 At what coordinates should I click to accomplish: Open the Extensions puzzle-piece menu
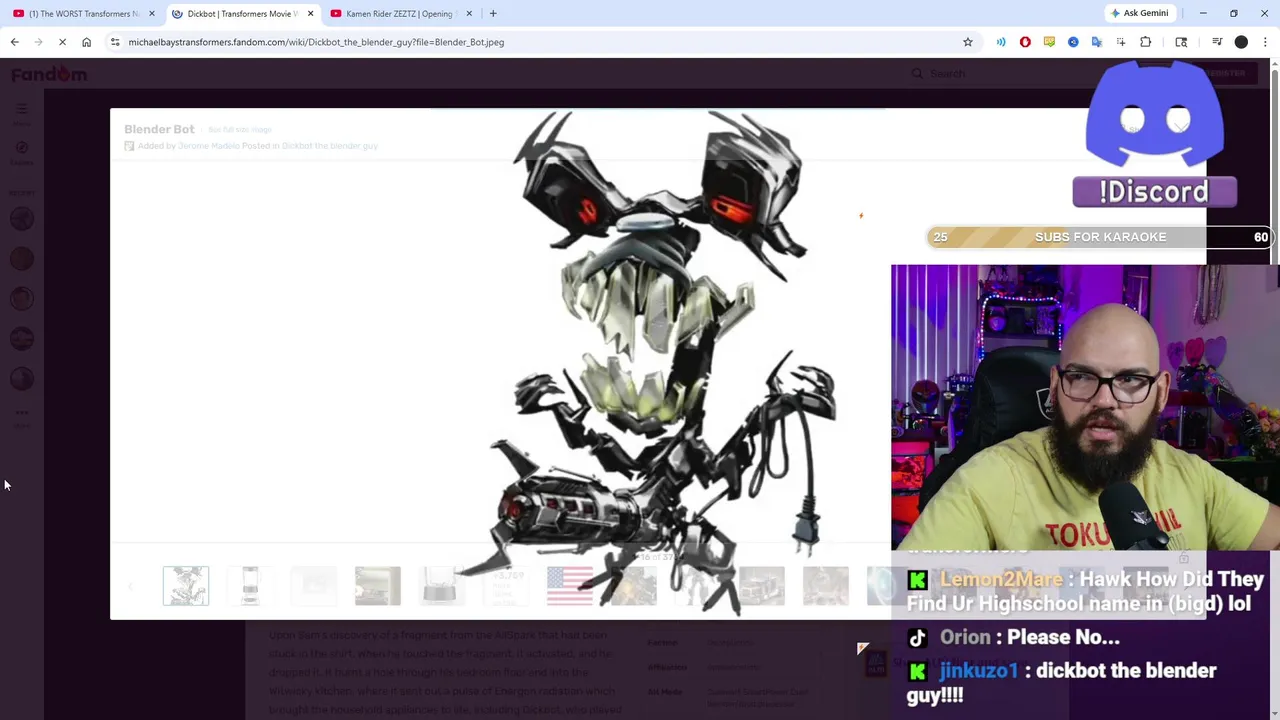(x=1145, y=42)
